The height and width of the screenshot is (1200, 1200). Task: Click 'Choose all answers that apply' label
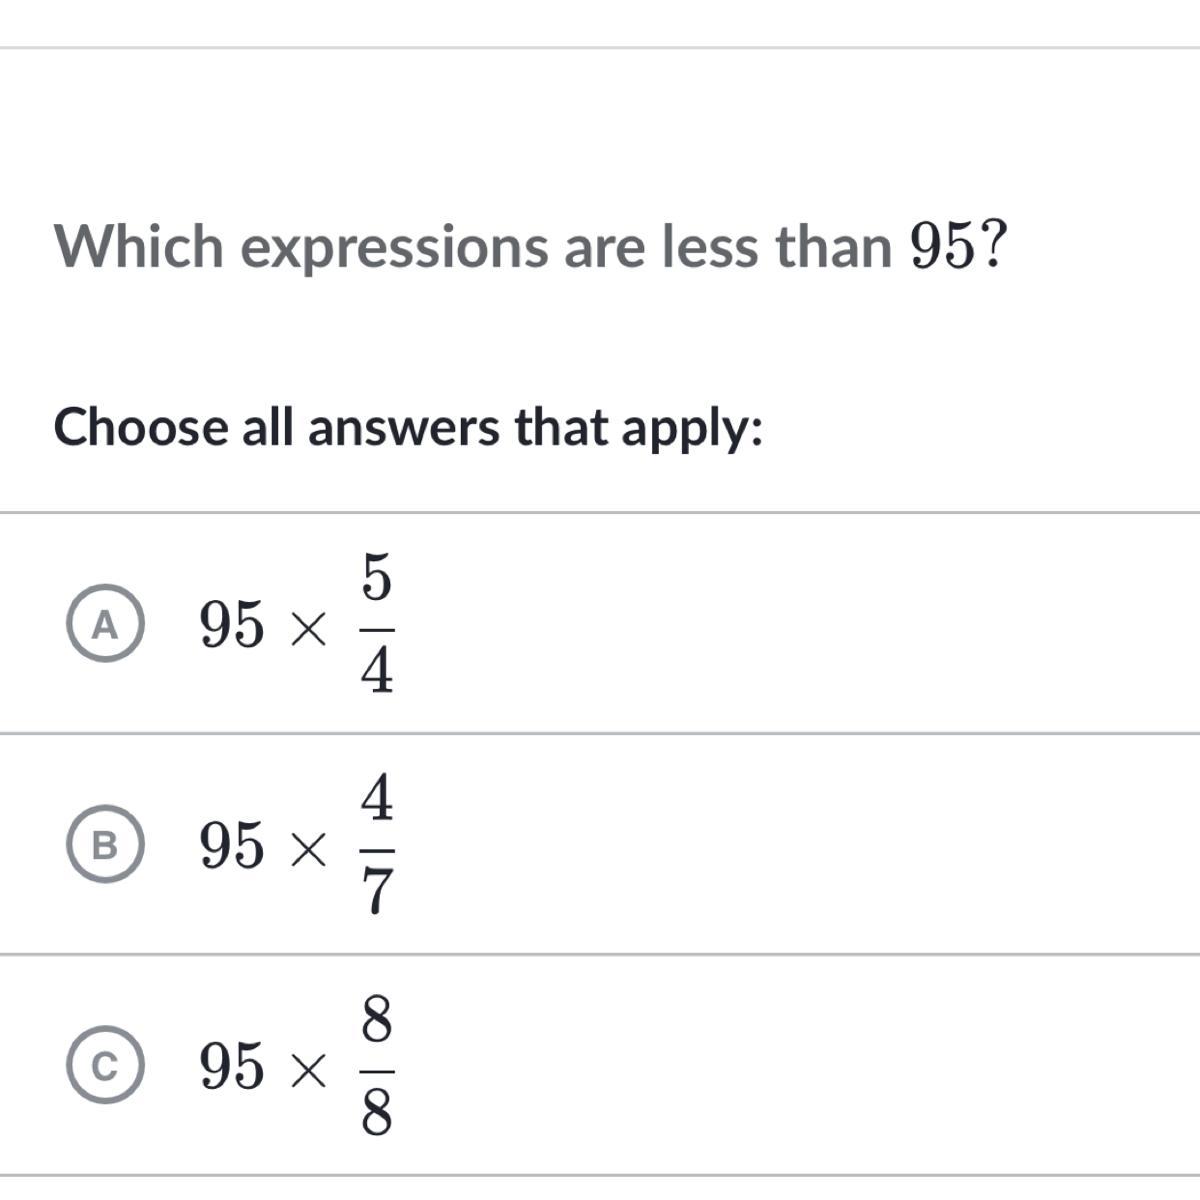click(409, 428)
